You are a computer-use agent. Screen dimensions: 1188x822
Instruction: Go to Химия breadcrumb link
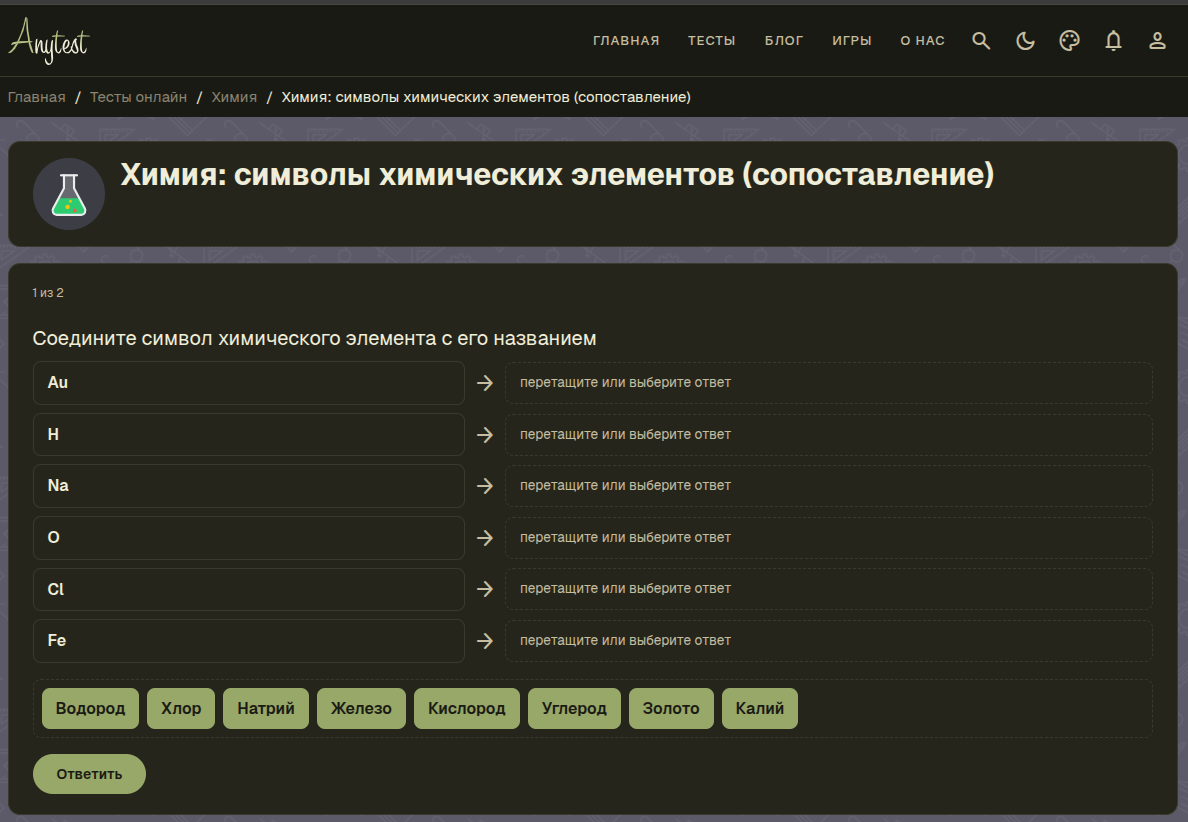point(234,97)
